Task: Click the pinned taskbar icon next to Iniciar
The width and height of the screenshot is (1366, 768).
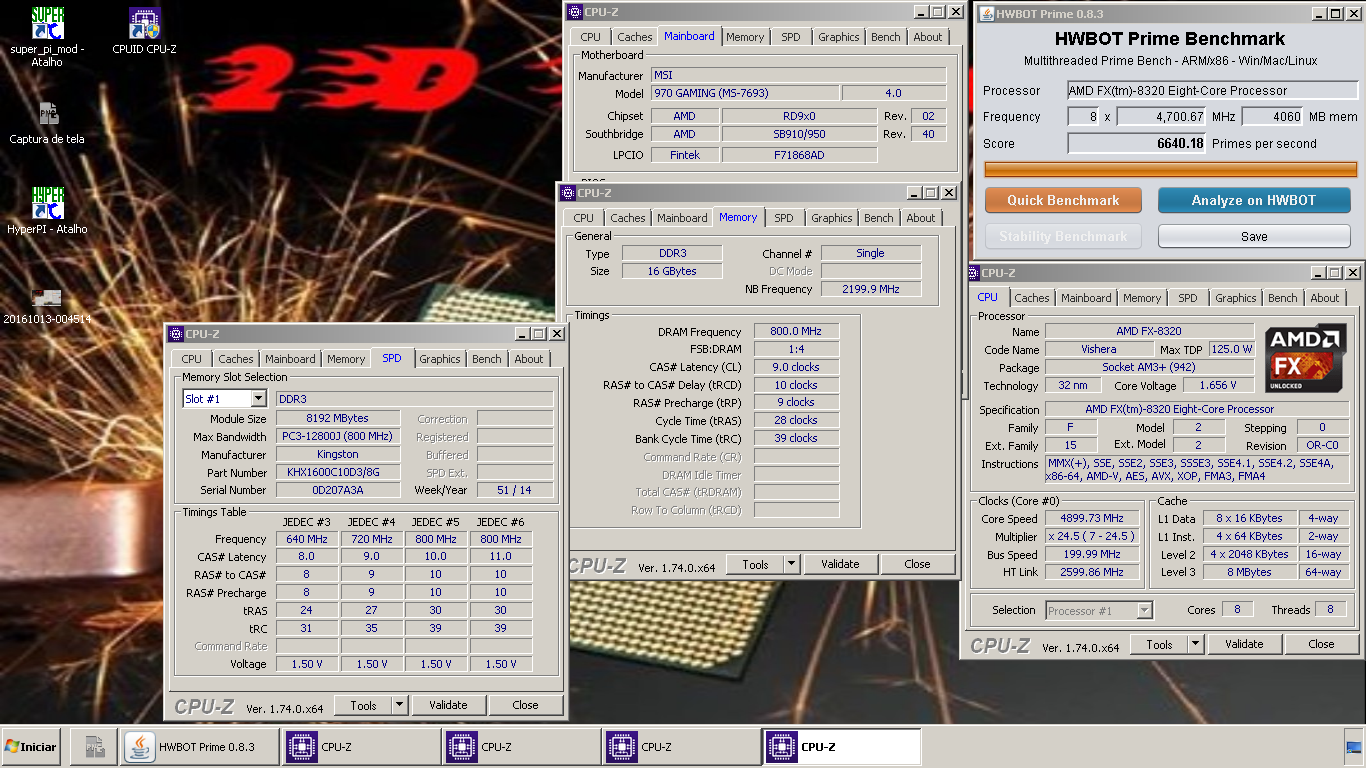Action: coord(94,747)
